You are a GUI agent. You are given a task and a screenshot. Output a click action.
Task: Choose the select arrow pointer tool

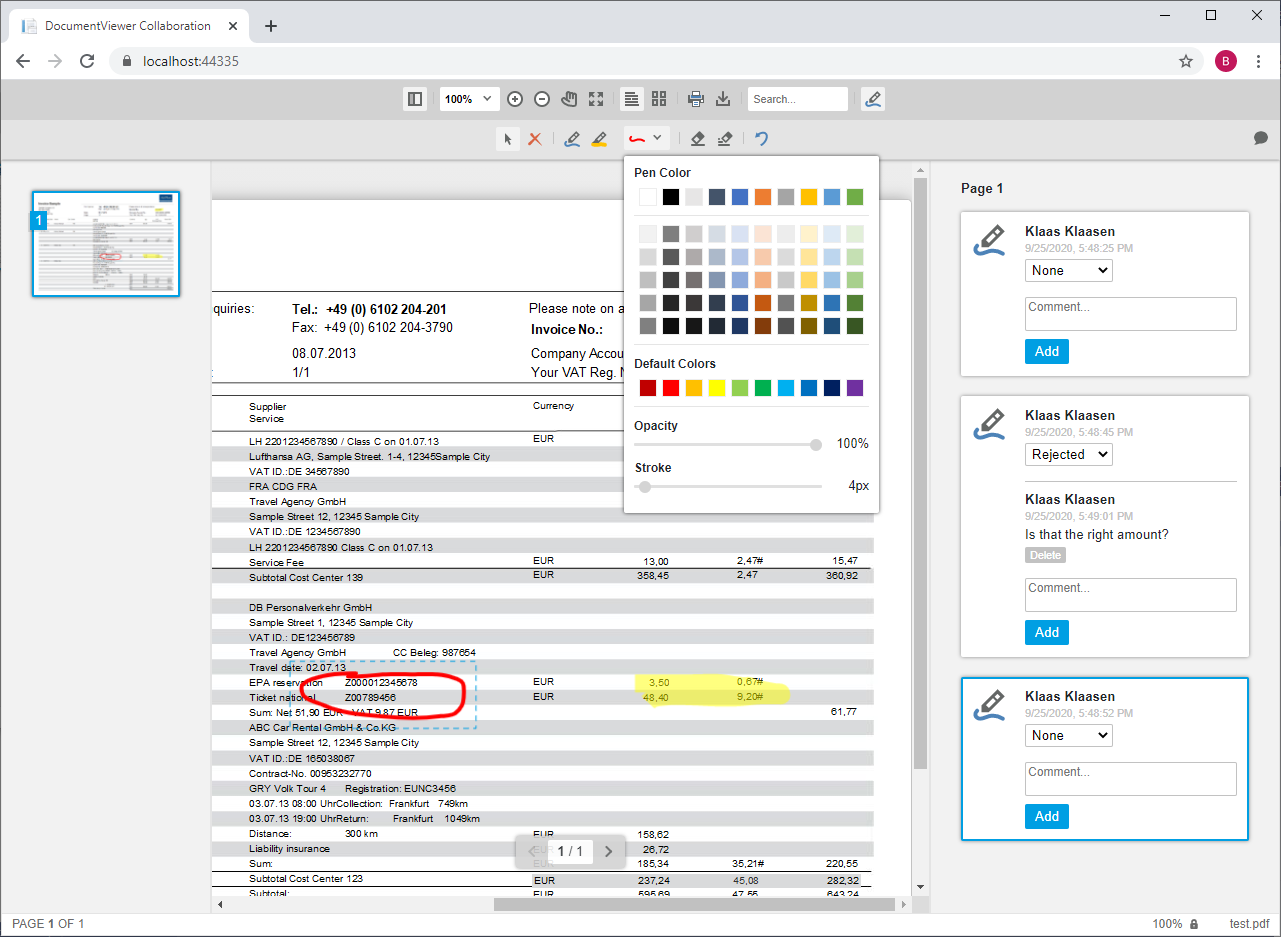pyautogui.click(x=508, y=139)
